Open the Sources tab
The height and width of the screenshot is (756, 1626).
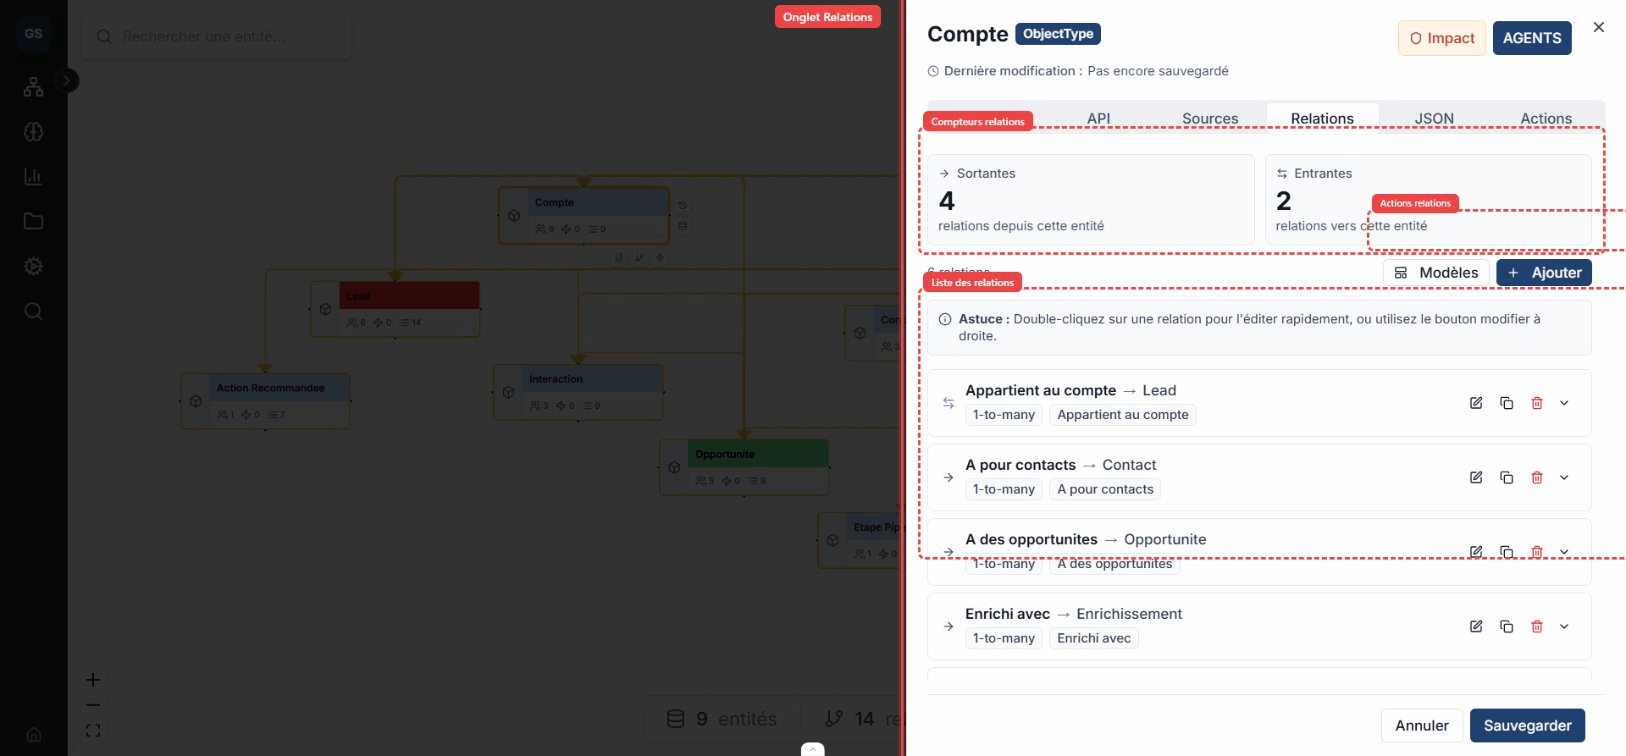point(1210,118)
